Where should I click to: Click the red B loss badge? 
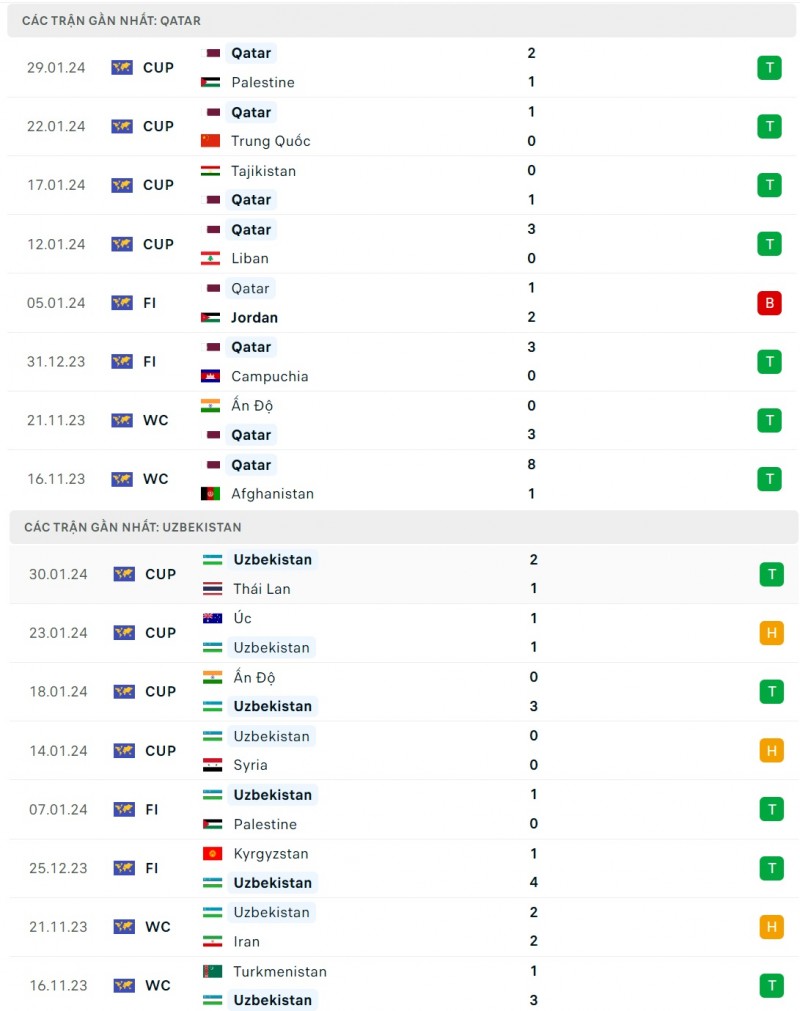(769, 303)
